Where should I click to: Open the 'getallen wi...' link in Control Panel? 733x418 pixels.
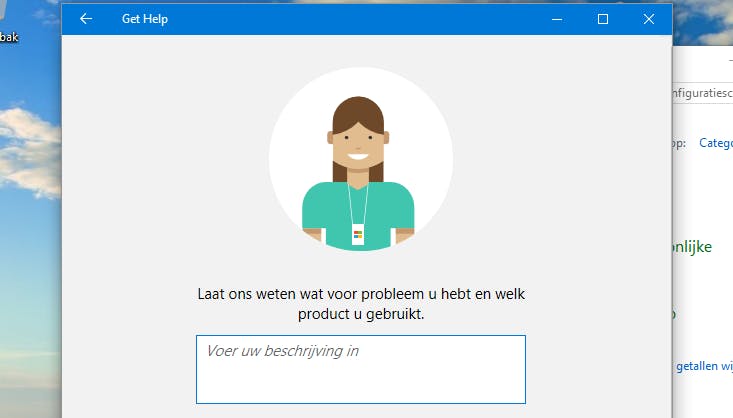[704, 366]
